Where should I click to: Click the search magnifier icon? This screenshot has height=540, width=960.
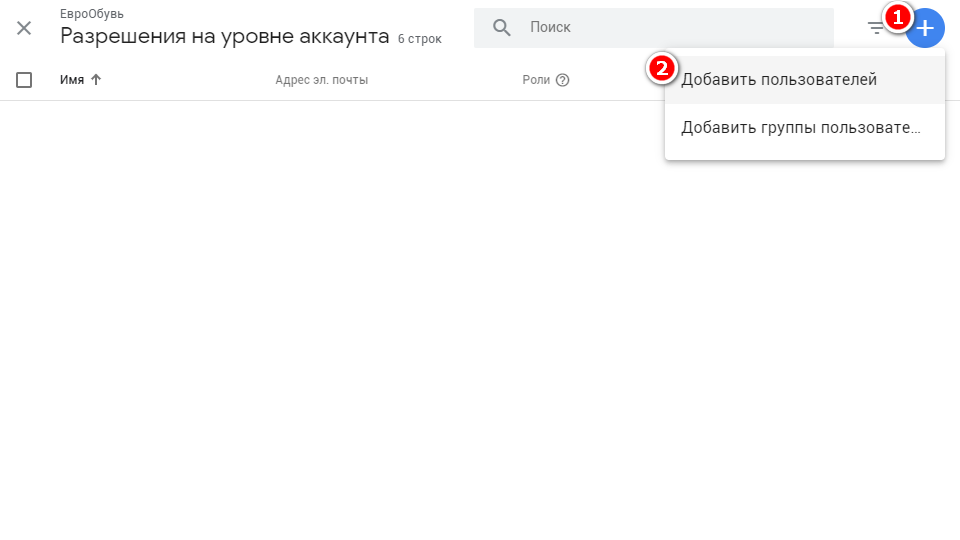click(x=501, y=28)
